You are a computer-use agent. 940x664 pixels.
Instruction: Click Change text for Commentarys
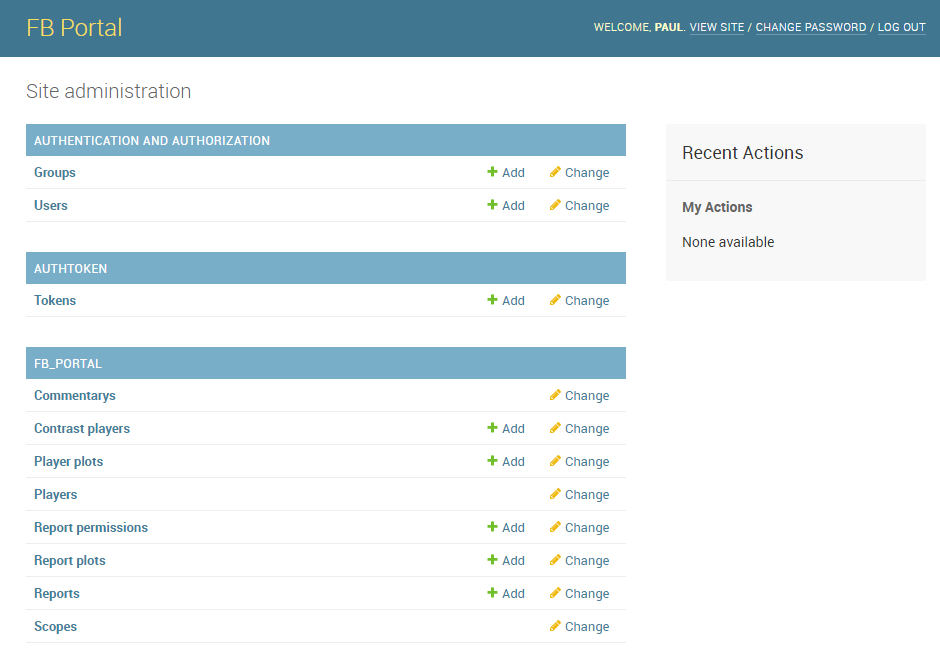[x=587, y=396]
